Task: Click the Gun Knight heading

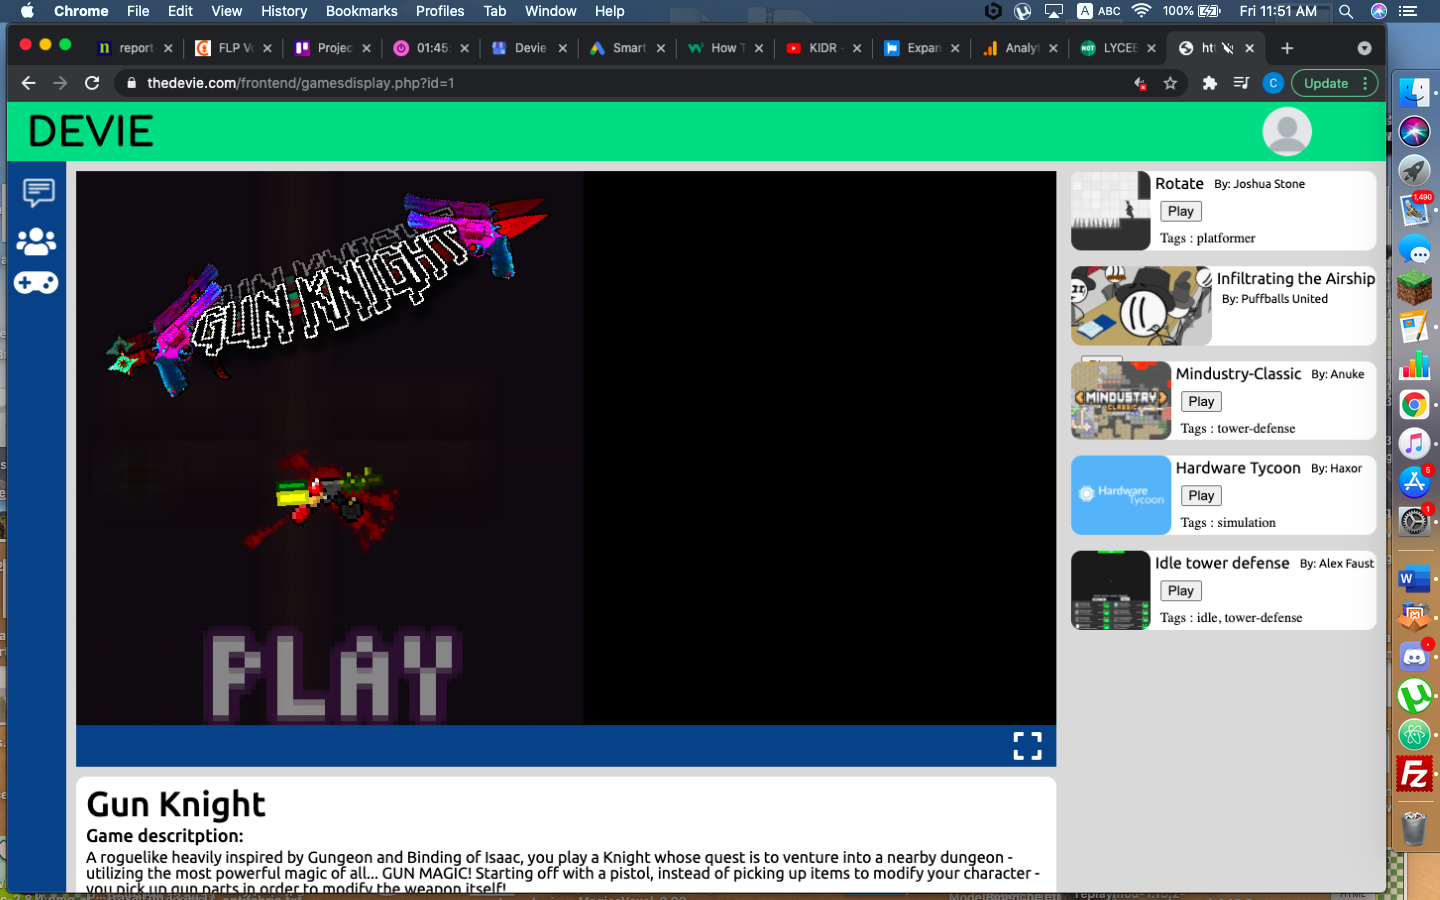Action: (176, 804)
